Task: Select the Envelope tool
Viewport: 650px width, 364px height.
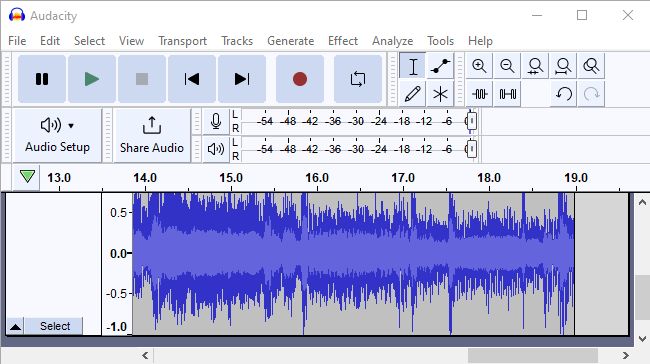Action: click(440, 66)
